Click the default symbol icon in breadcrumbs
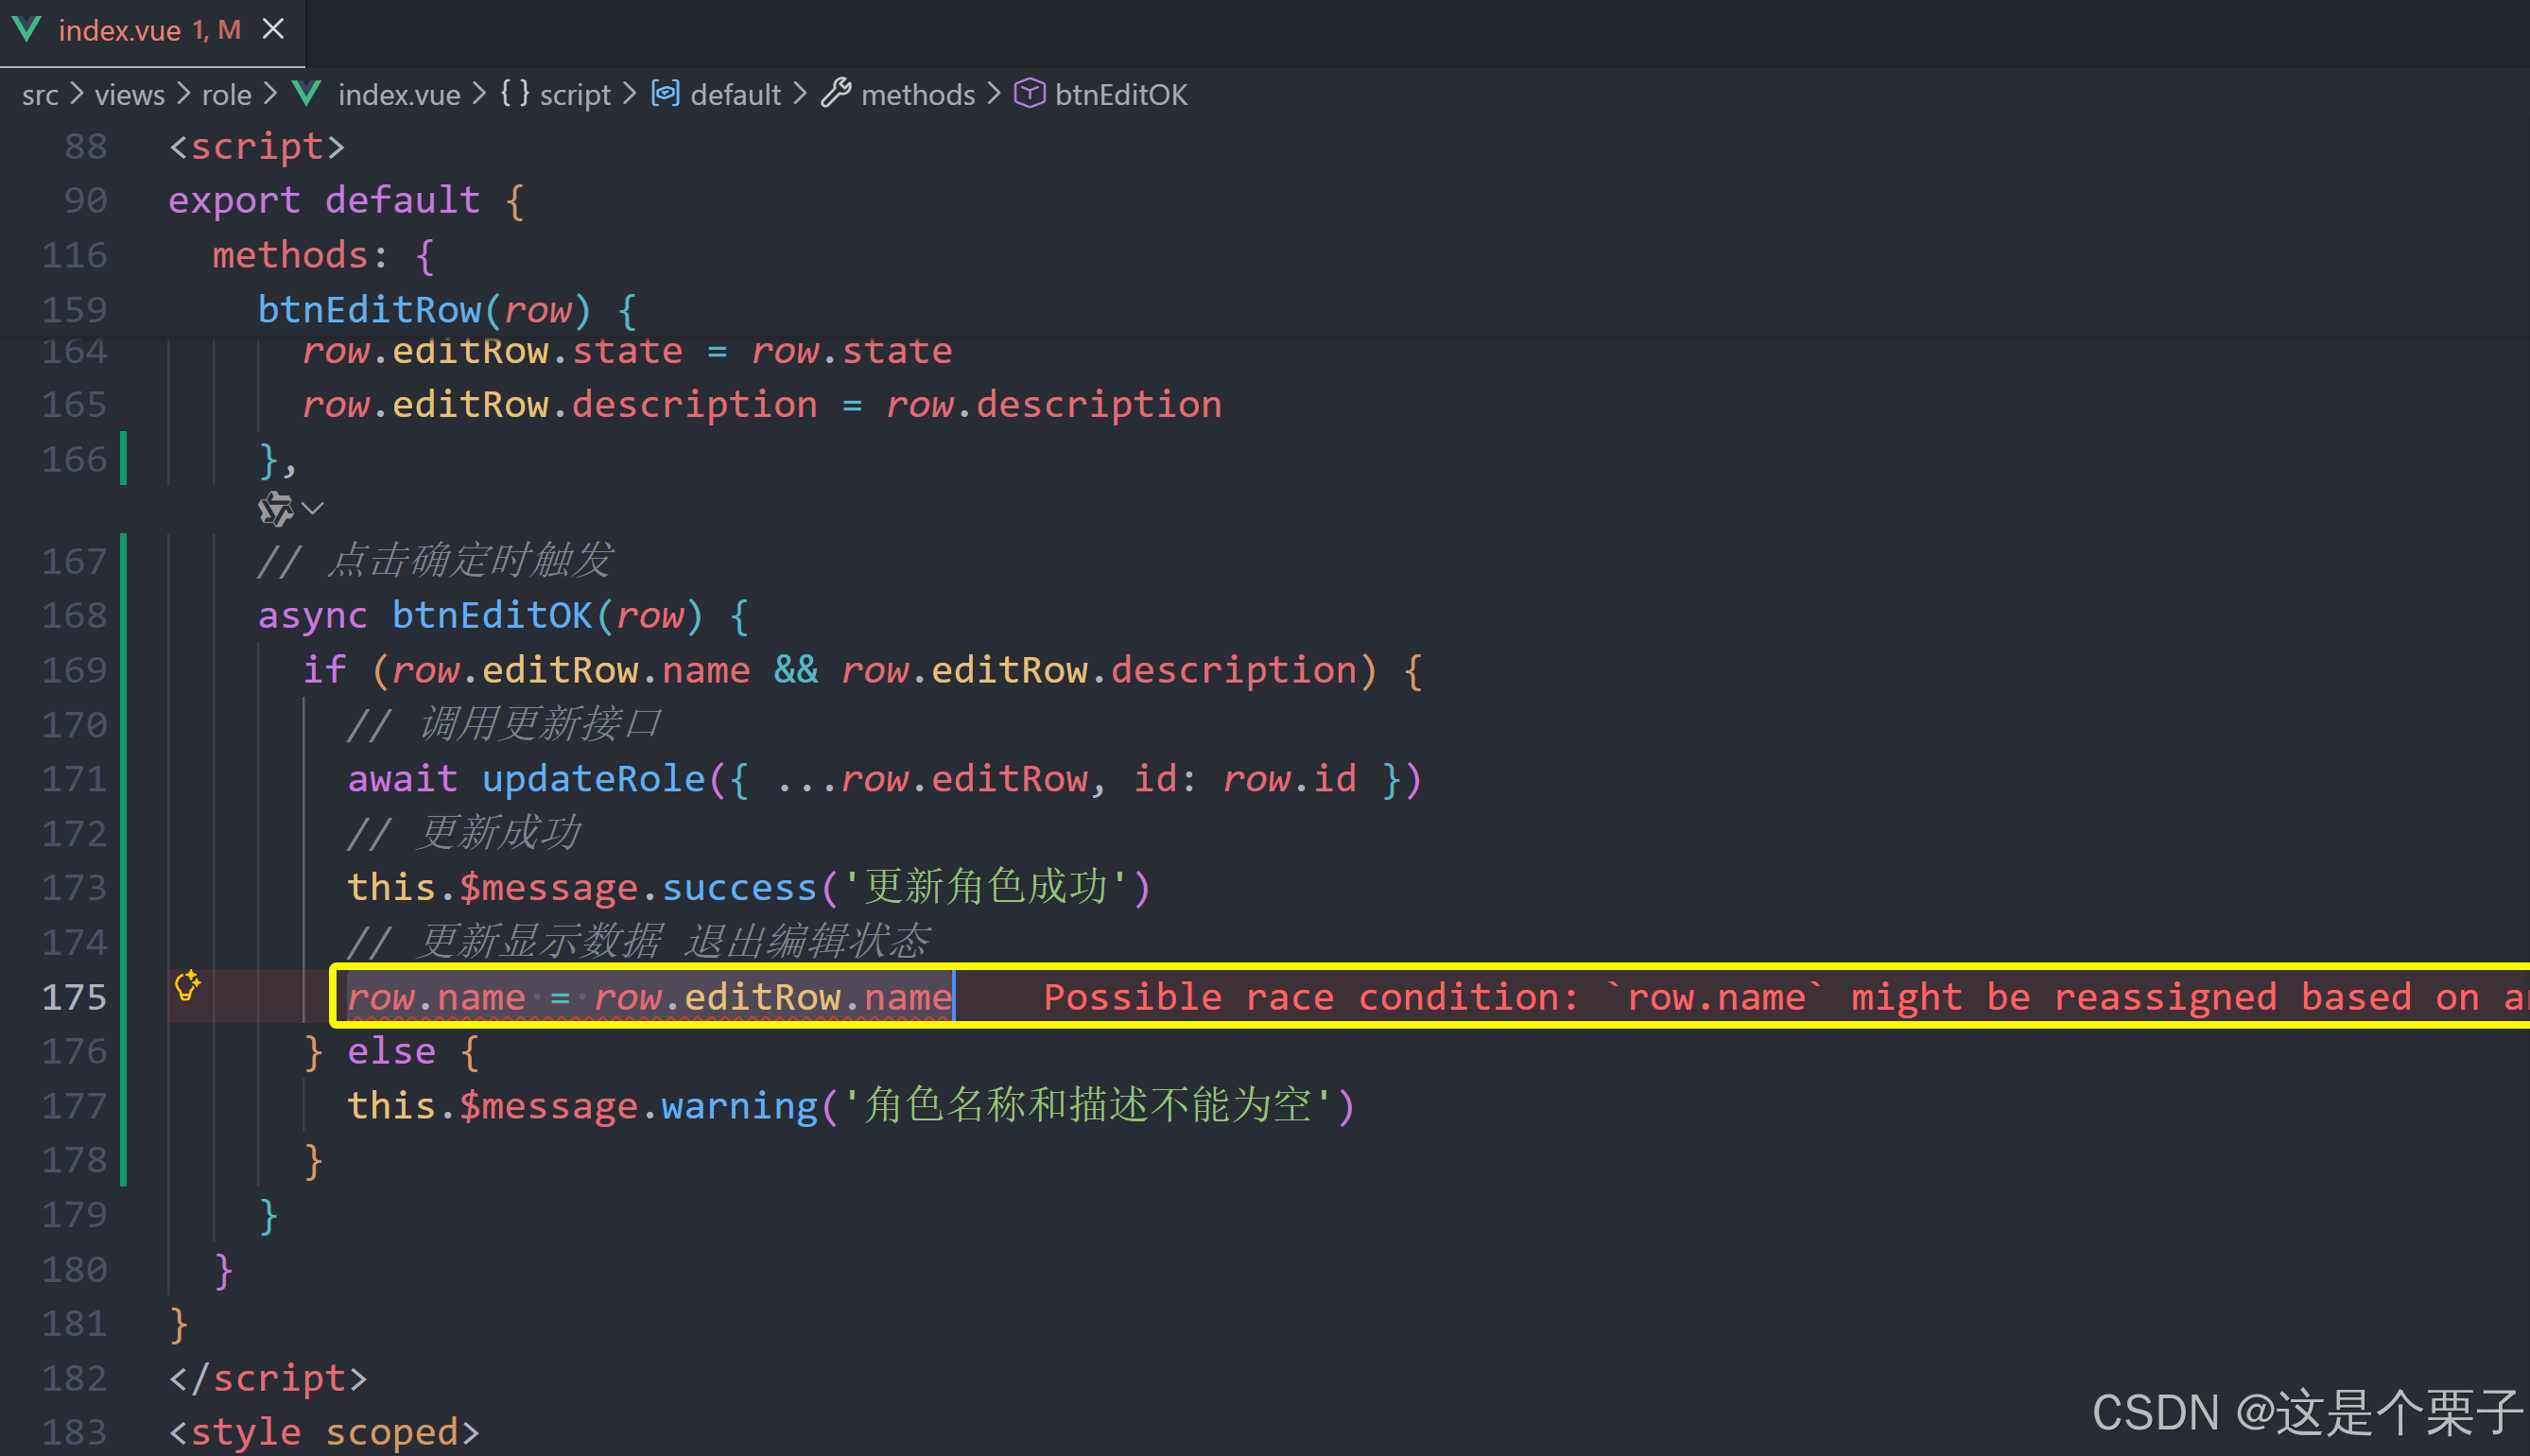The width and height of the screenshot is (2530, 1456). pos(665,94)
